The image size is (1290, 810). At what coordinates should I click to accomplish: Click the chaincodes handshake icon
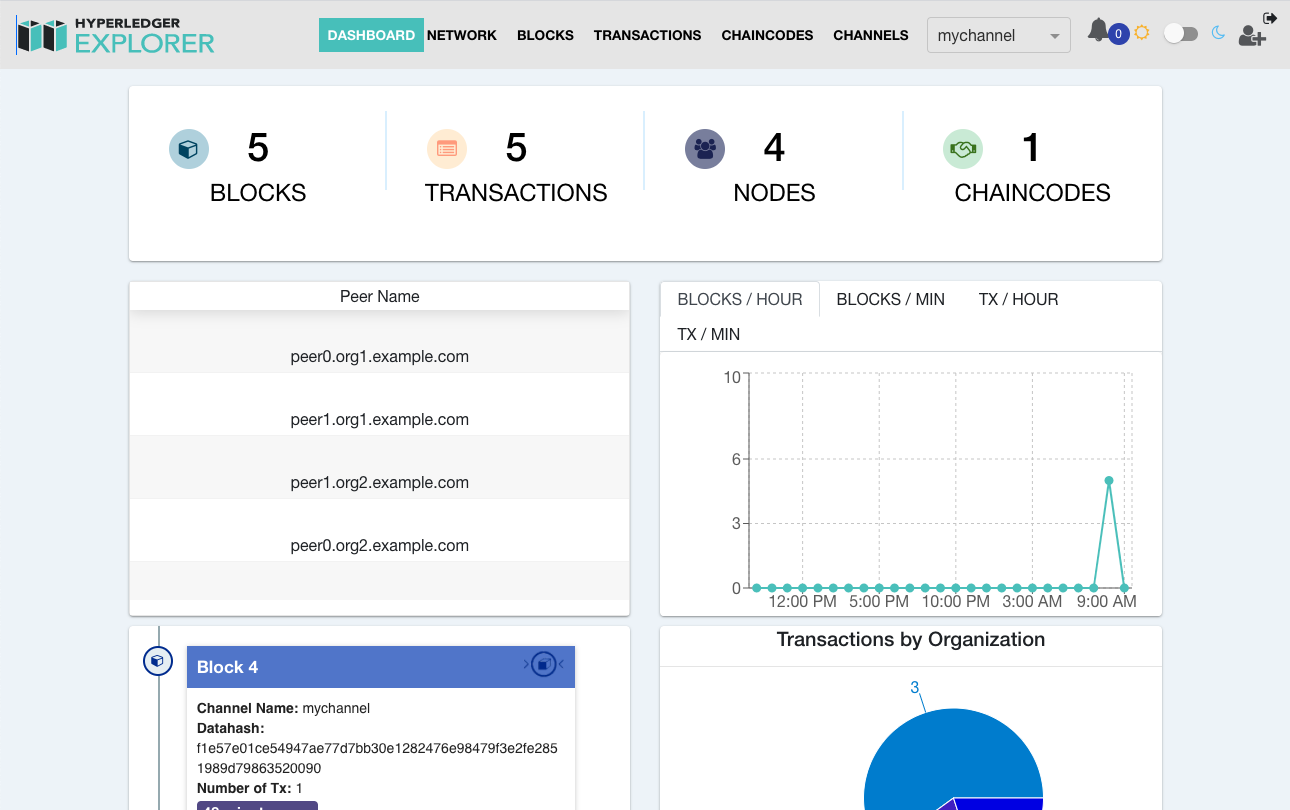963,149
